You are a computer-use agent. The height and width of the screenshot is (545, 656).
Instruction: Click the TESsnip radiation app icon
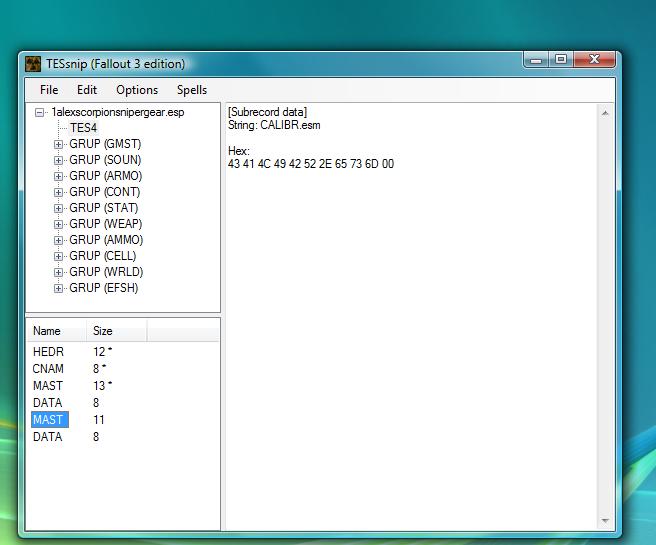[x=33, y=64]
